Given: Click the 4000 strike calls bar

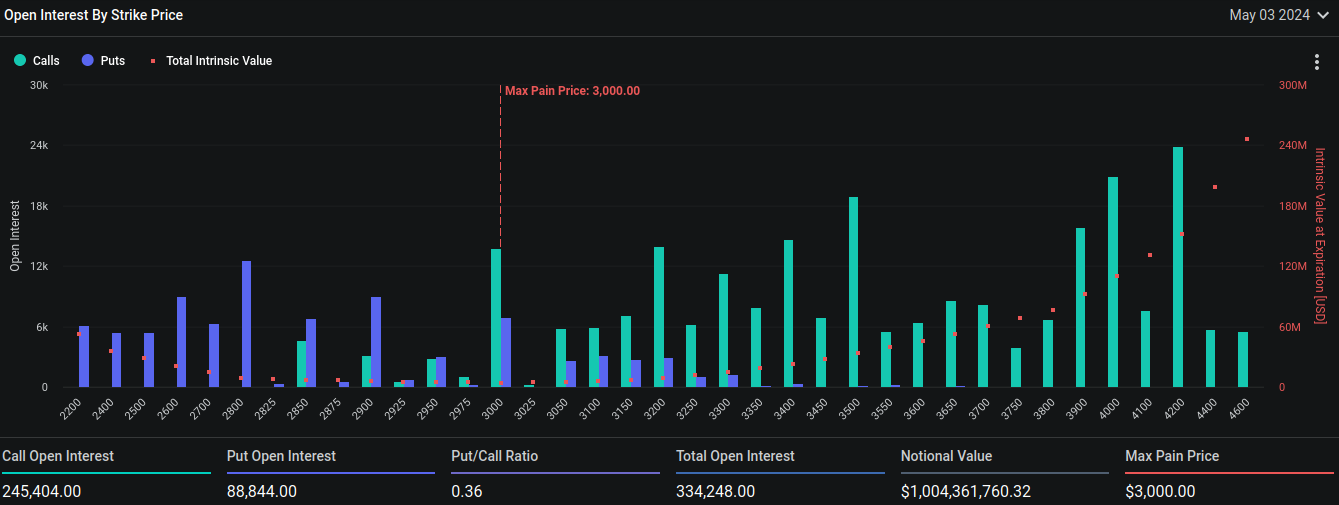Looking at the screenshot, I should click(x=1113, y=282).
